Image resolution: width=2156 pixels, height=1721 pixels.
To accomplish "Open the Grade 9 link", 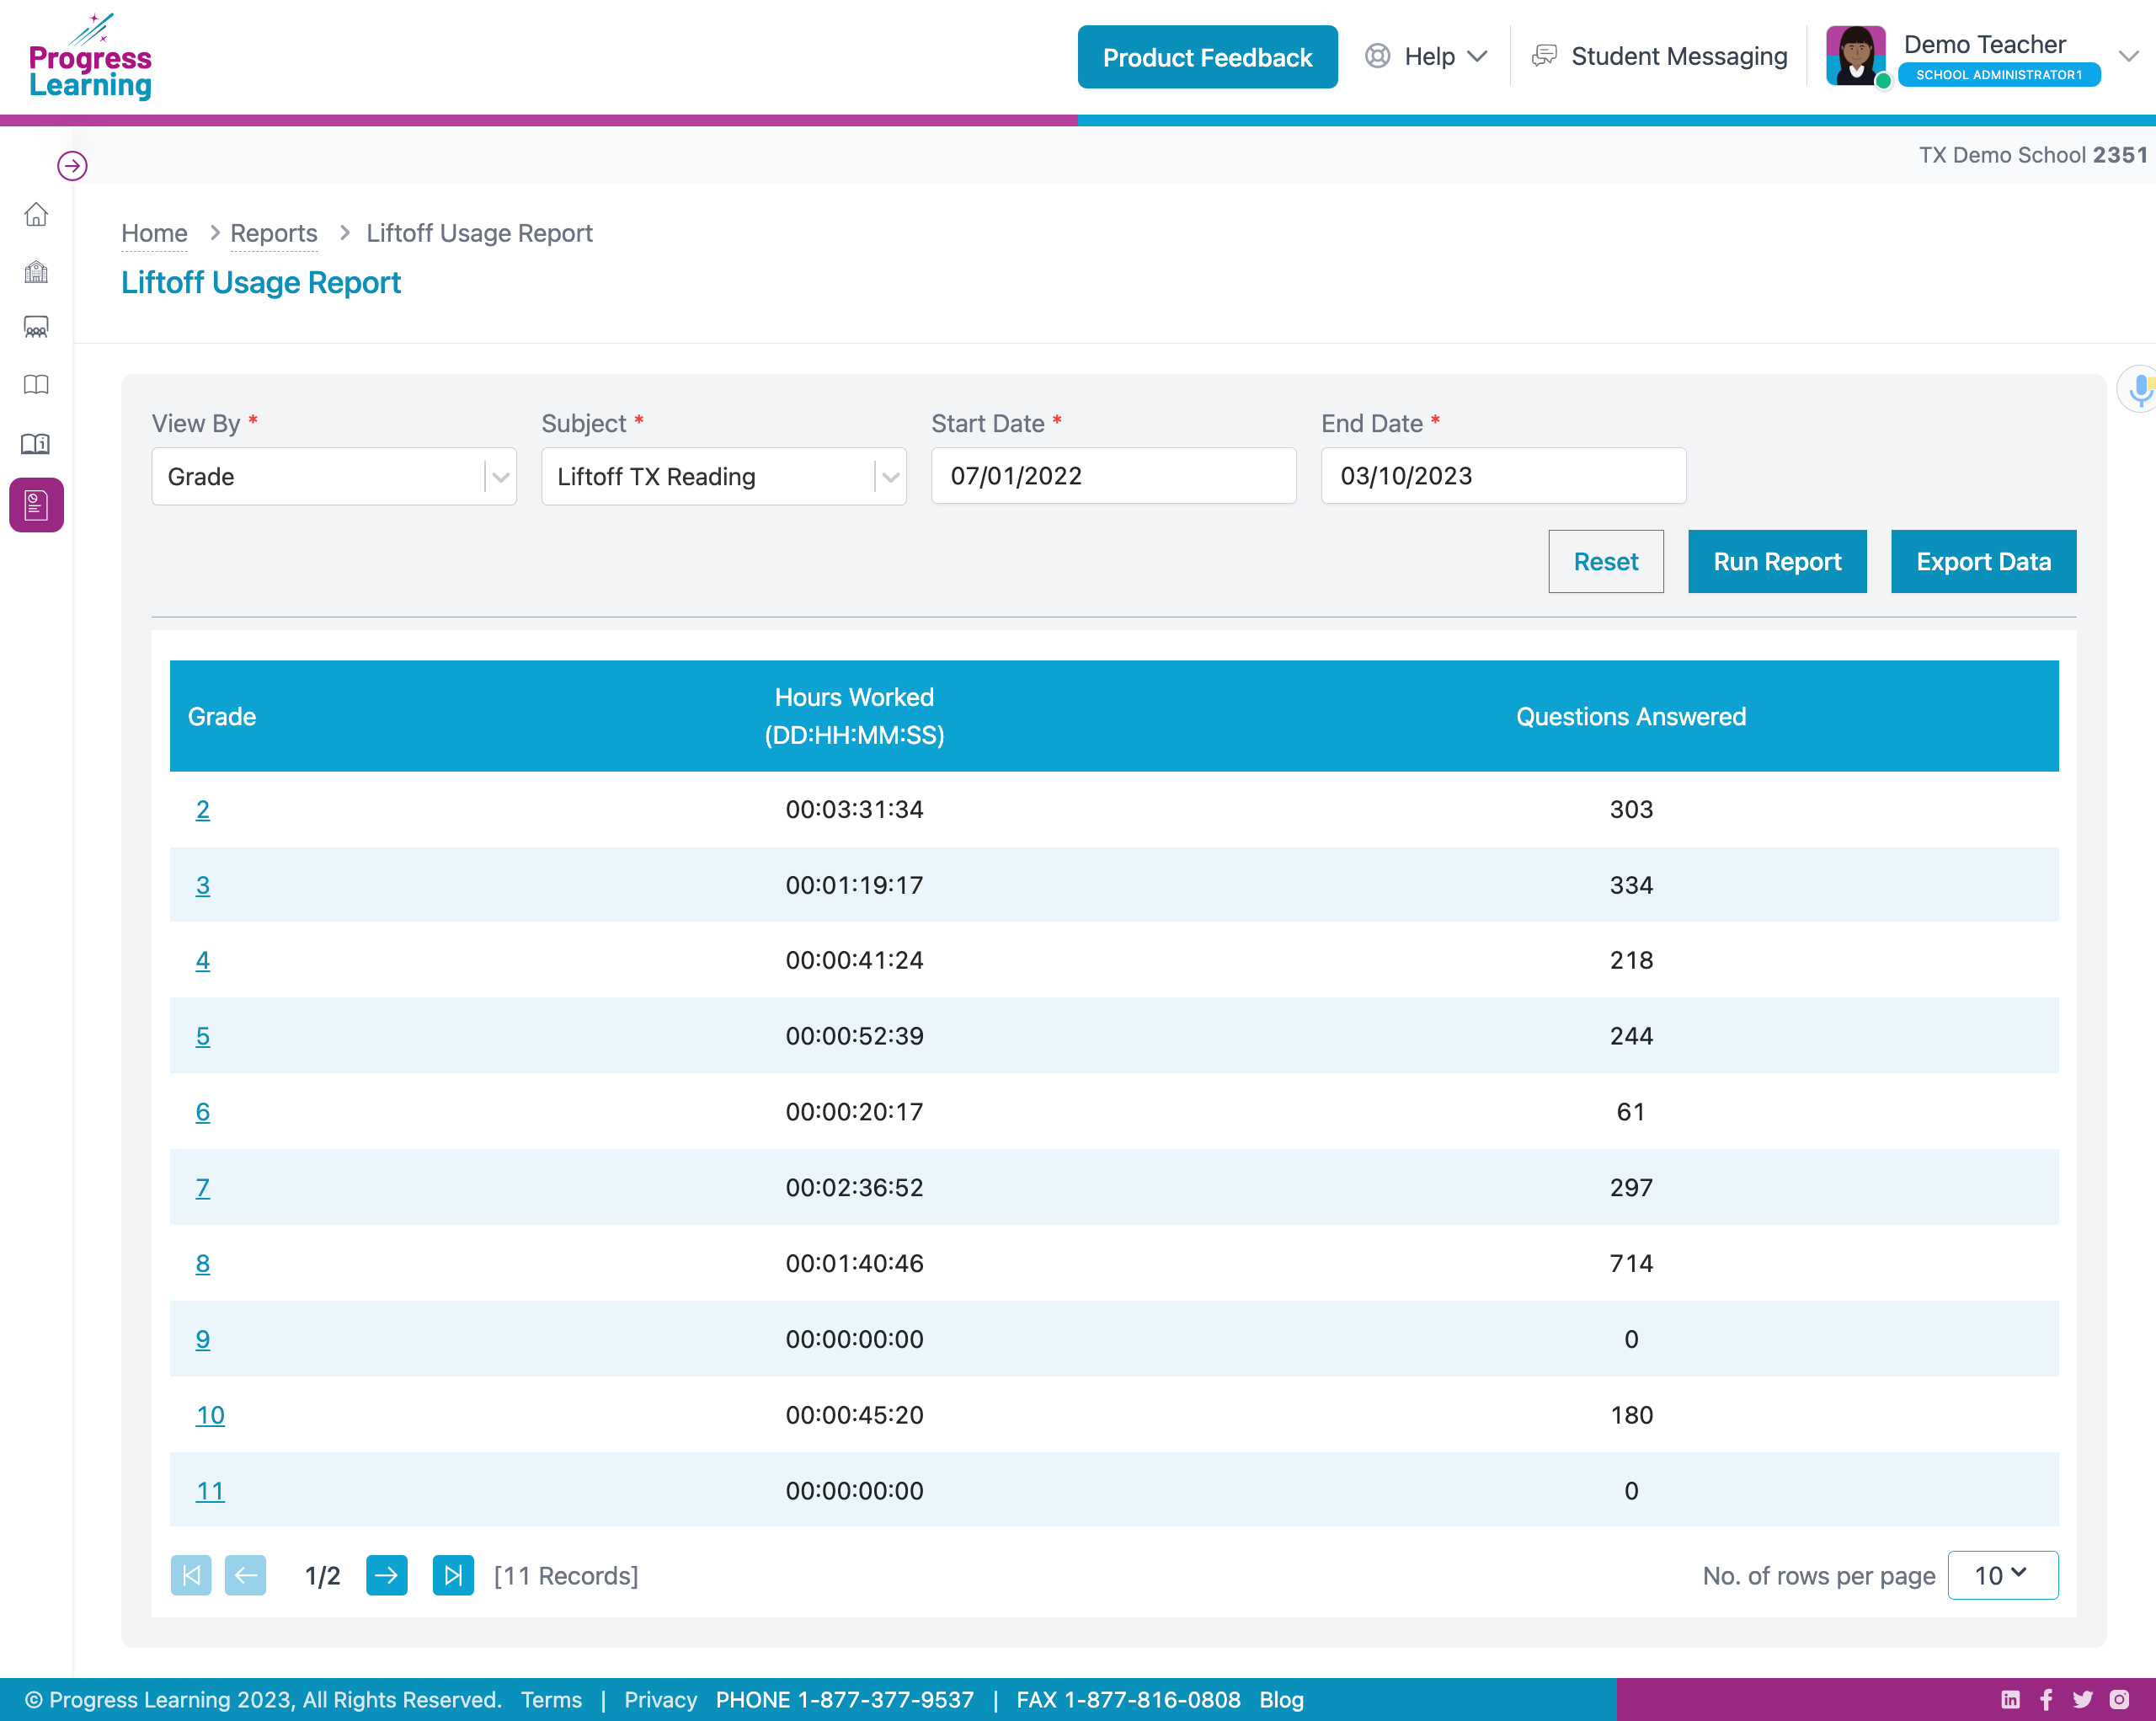I will pyautogui.click(x=203, y=1339).
